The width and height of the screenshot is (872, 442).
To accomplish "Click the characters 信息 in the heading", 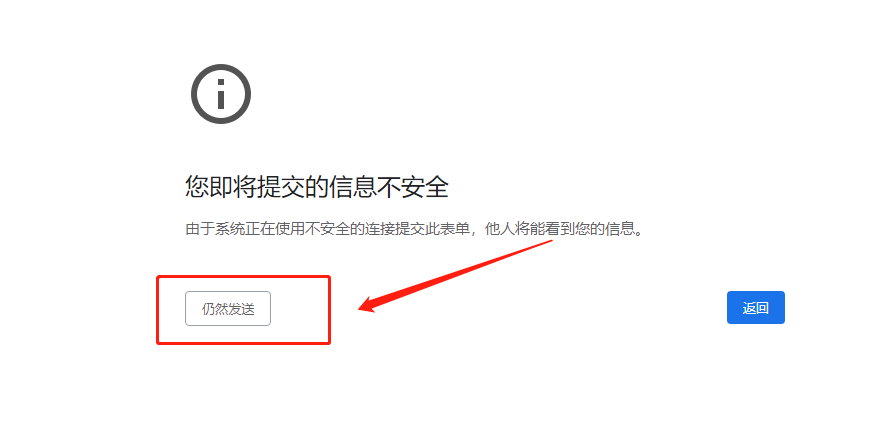I will pyautogui.click(x=352, y=186).
